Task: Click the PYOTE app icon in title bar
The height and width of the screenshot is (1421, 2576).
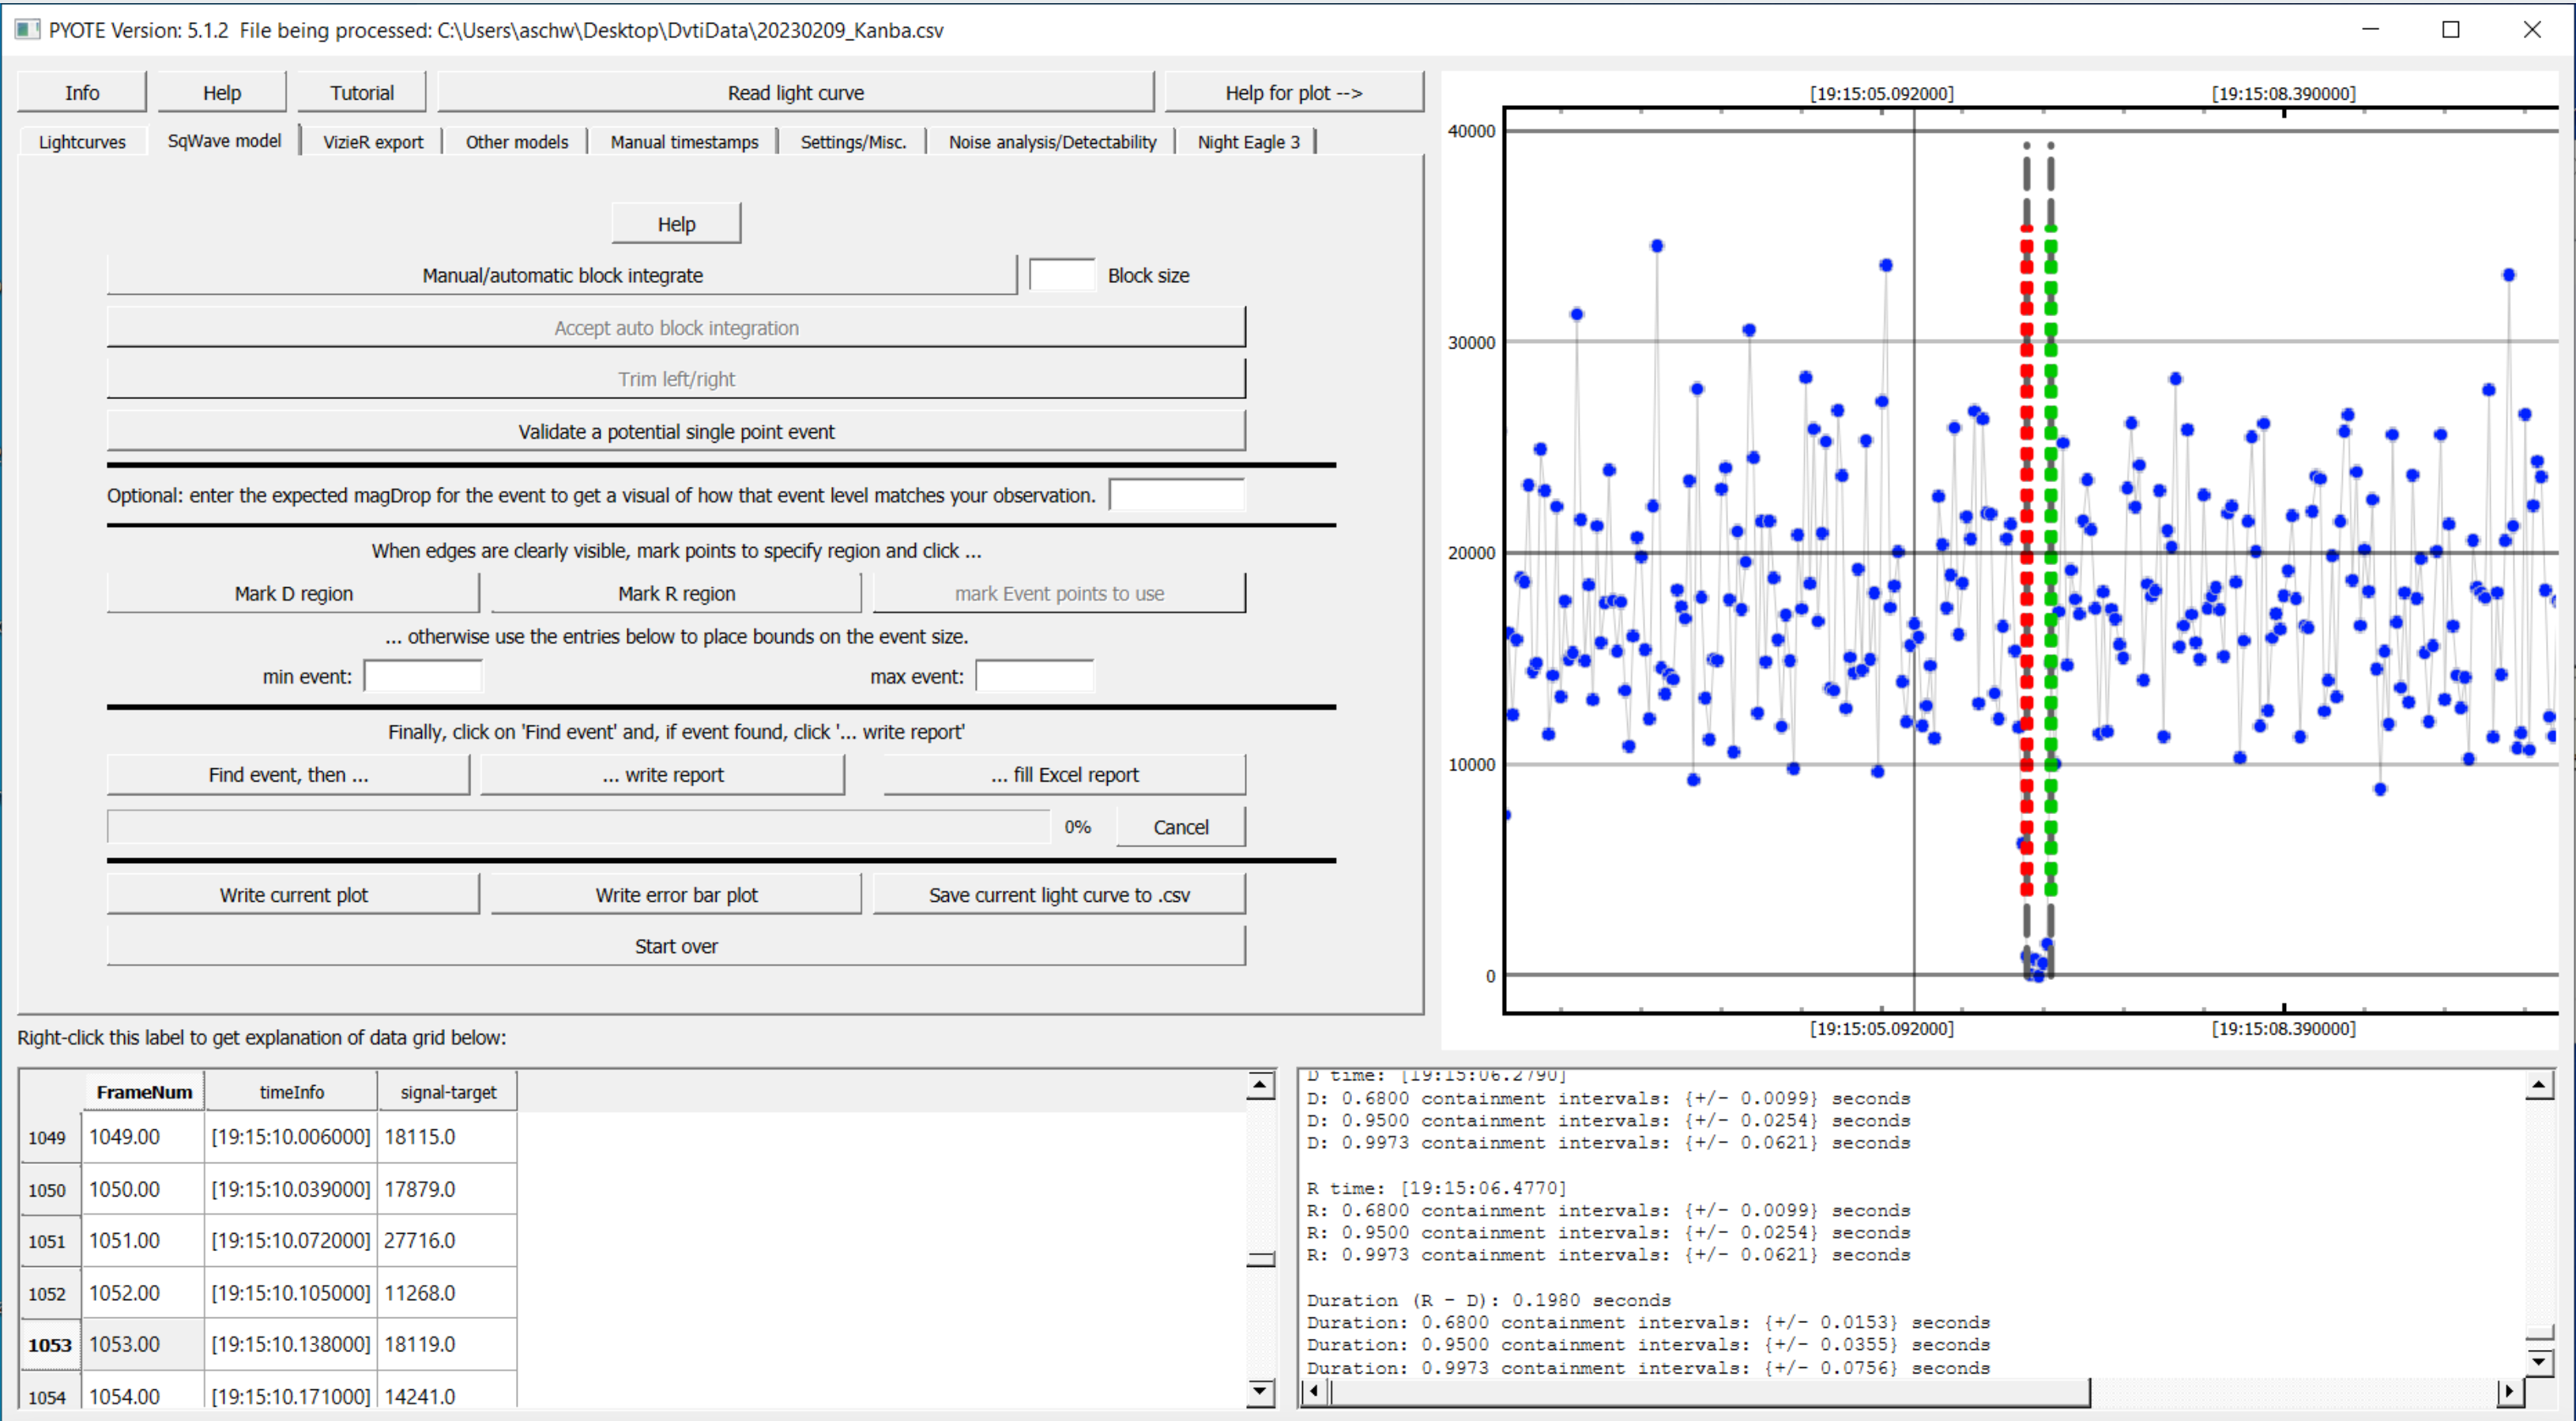Action: pyautogui.click(x=27, y=29)
